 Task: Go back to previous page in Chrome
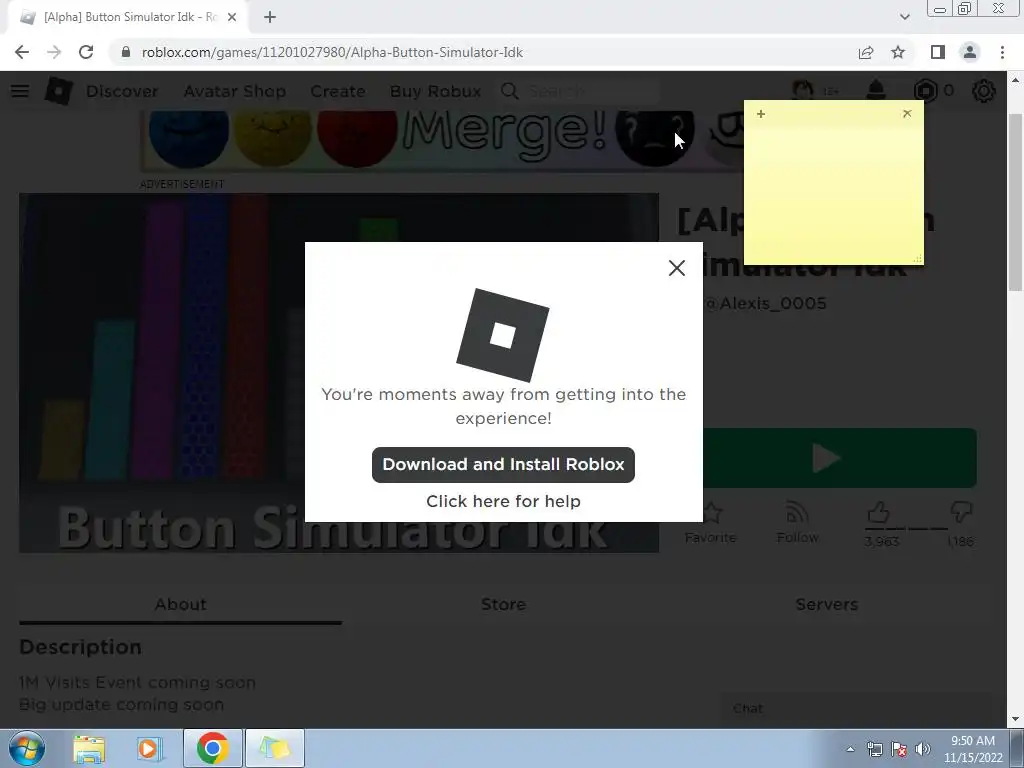tap(22, 52)
